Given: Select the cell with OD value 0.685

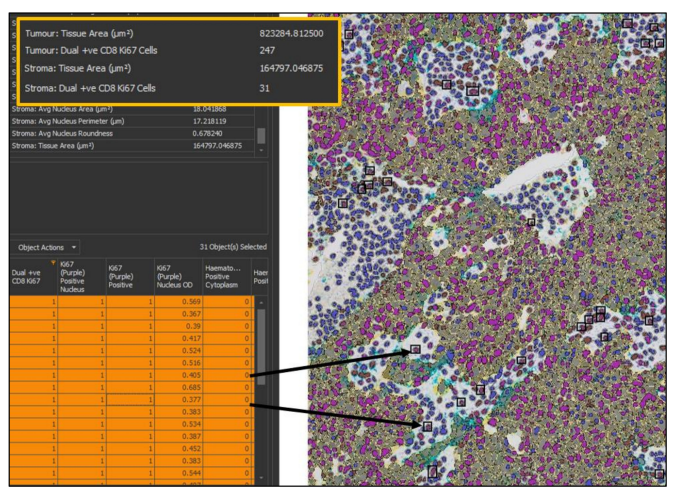Looking at the screenshot, I should pos(178,387).
